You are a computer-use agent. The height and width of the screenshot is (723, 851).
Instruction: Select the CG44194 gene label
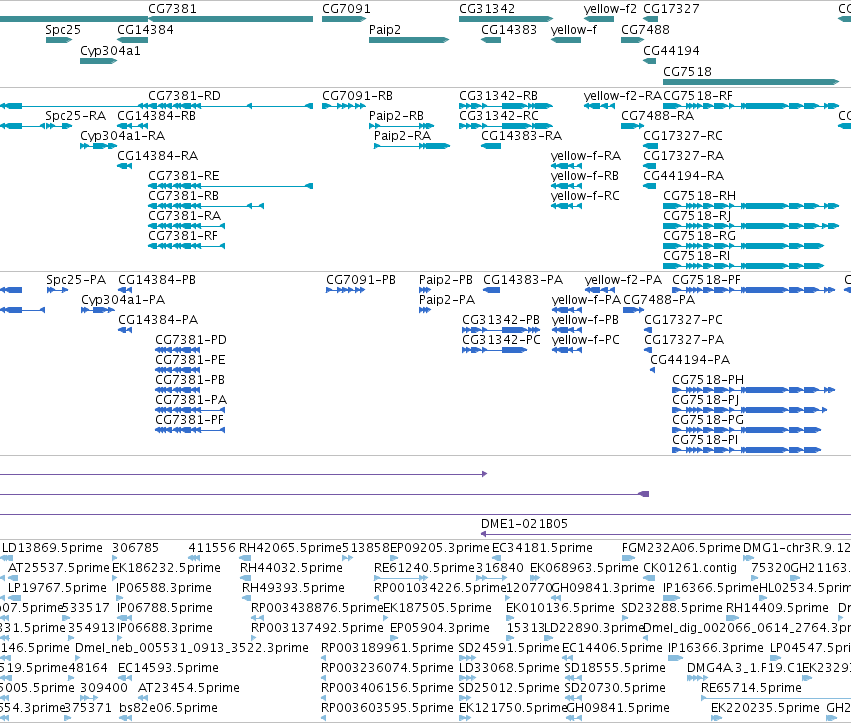tap(671, 50)
